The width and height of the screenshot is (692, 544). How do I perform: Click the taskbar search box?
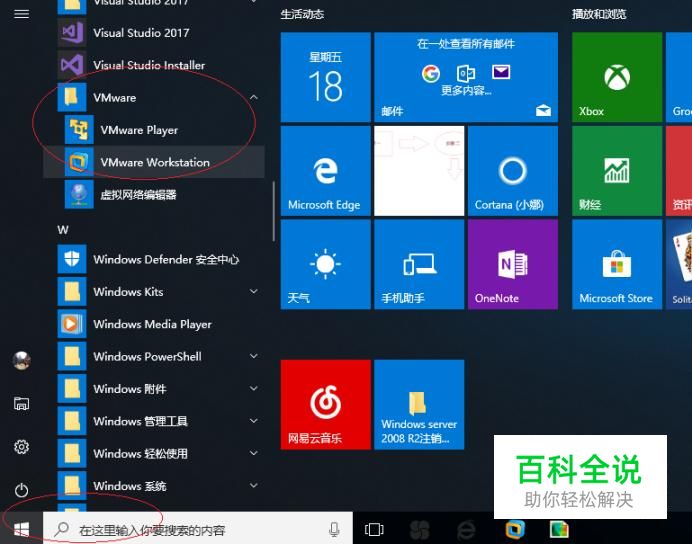point(198,529)
